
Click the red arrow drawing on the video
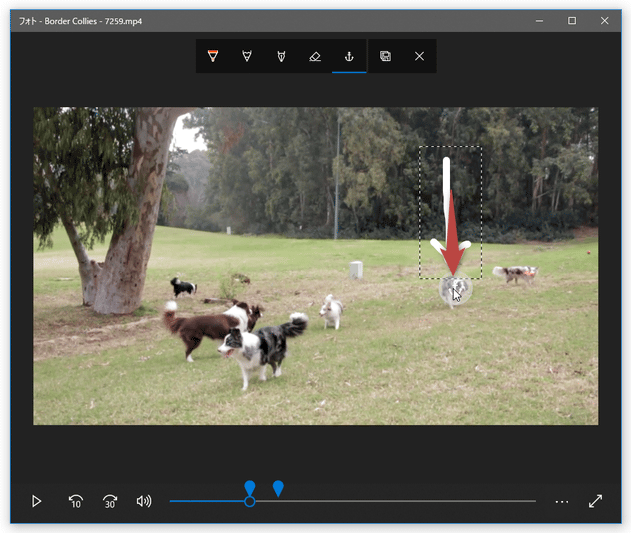click(x=453, y=235)
